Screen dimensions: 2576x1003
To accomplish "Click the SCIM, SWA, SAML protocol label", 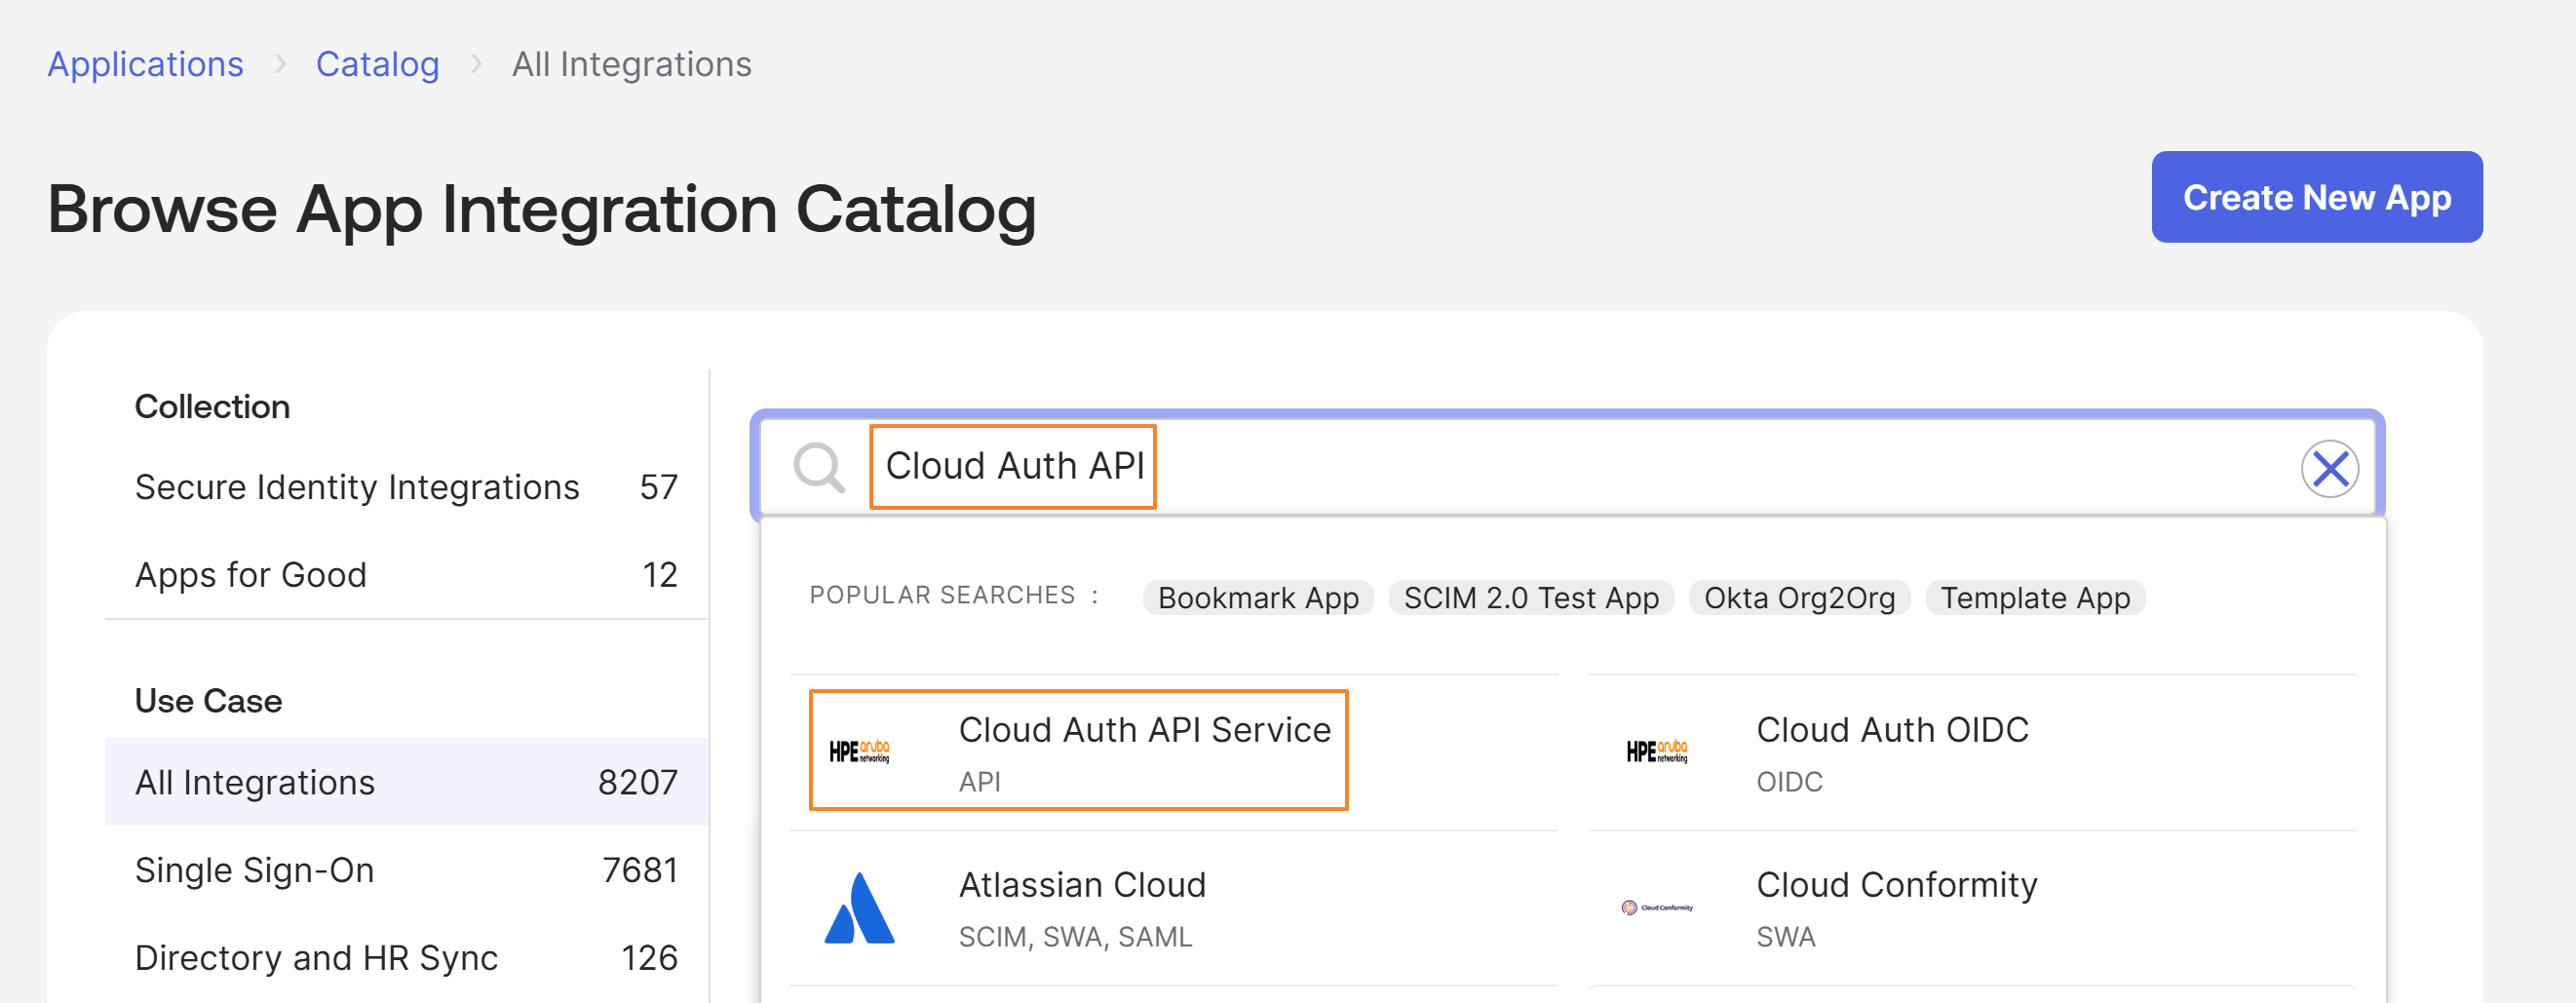I will click(x=1076, y=937).
